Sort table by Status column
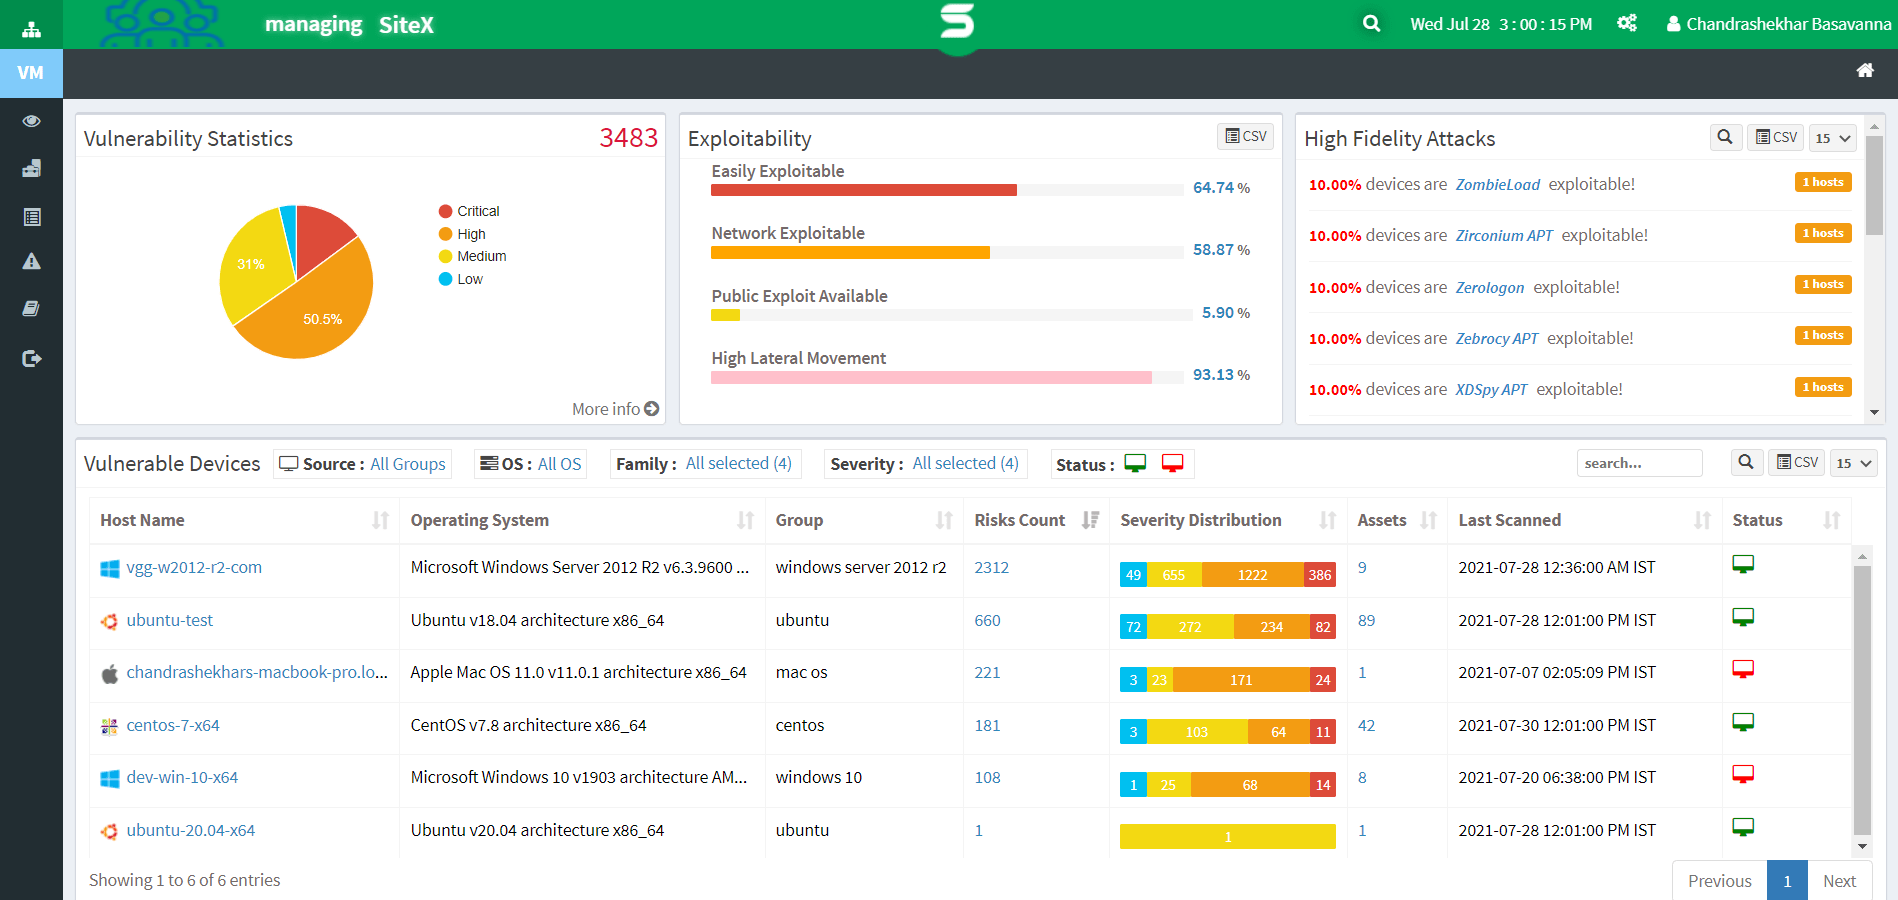 click(1786, 520)
